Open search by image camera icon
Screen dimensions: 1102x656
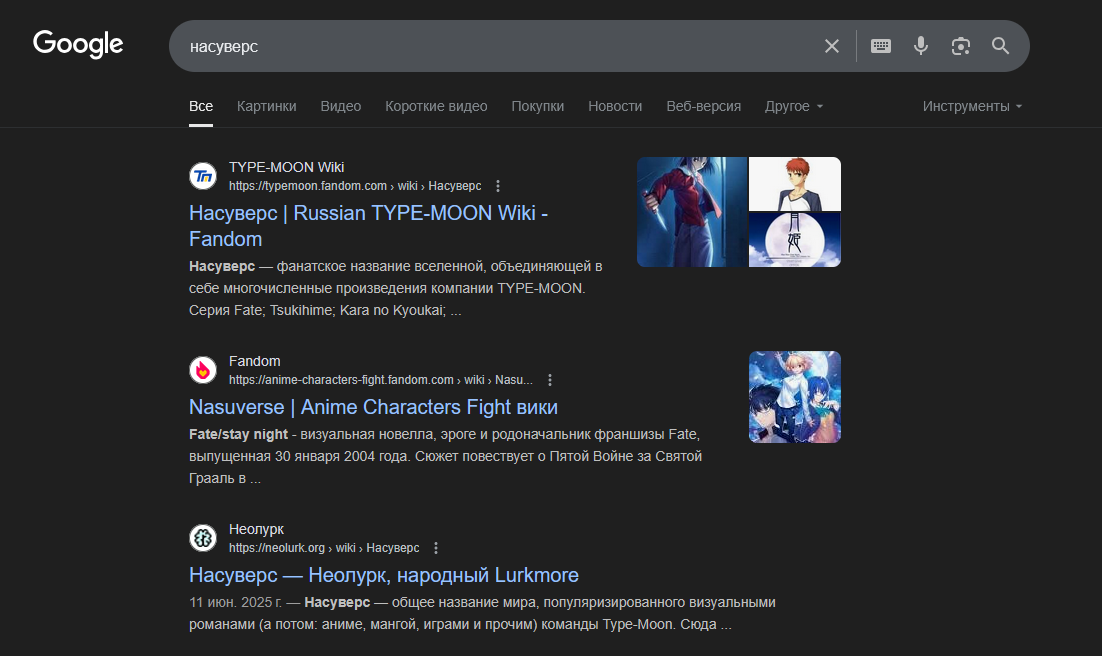(x=961, y=46)
